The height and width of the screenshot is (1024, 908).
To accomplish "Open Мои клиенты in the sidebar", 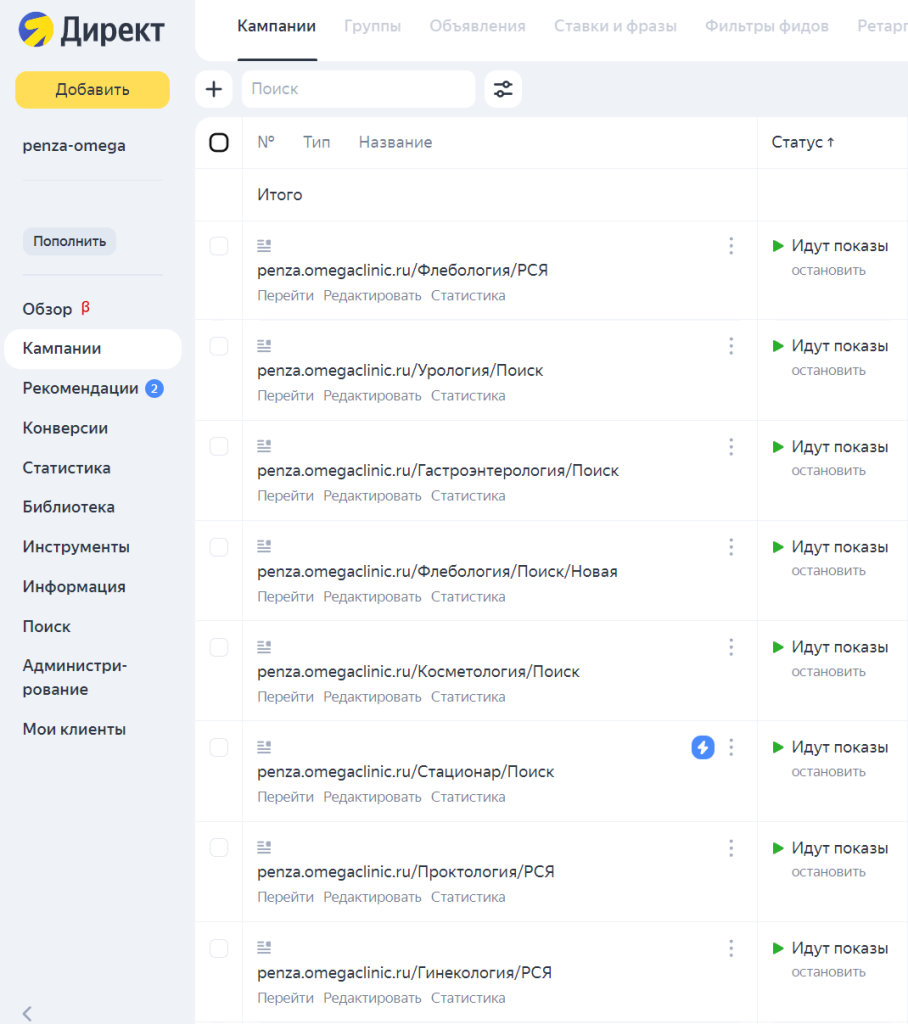I will 74,729.
